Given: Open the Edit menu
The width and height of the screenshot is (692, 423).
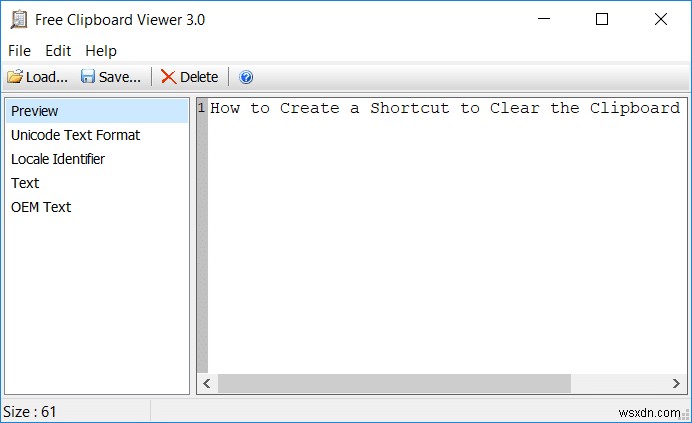Looking at the screenshot, I should coord(58,51).
